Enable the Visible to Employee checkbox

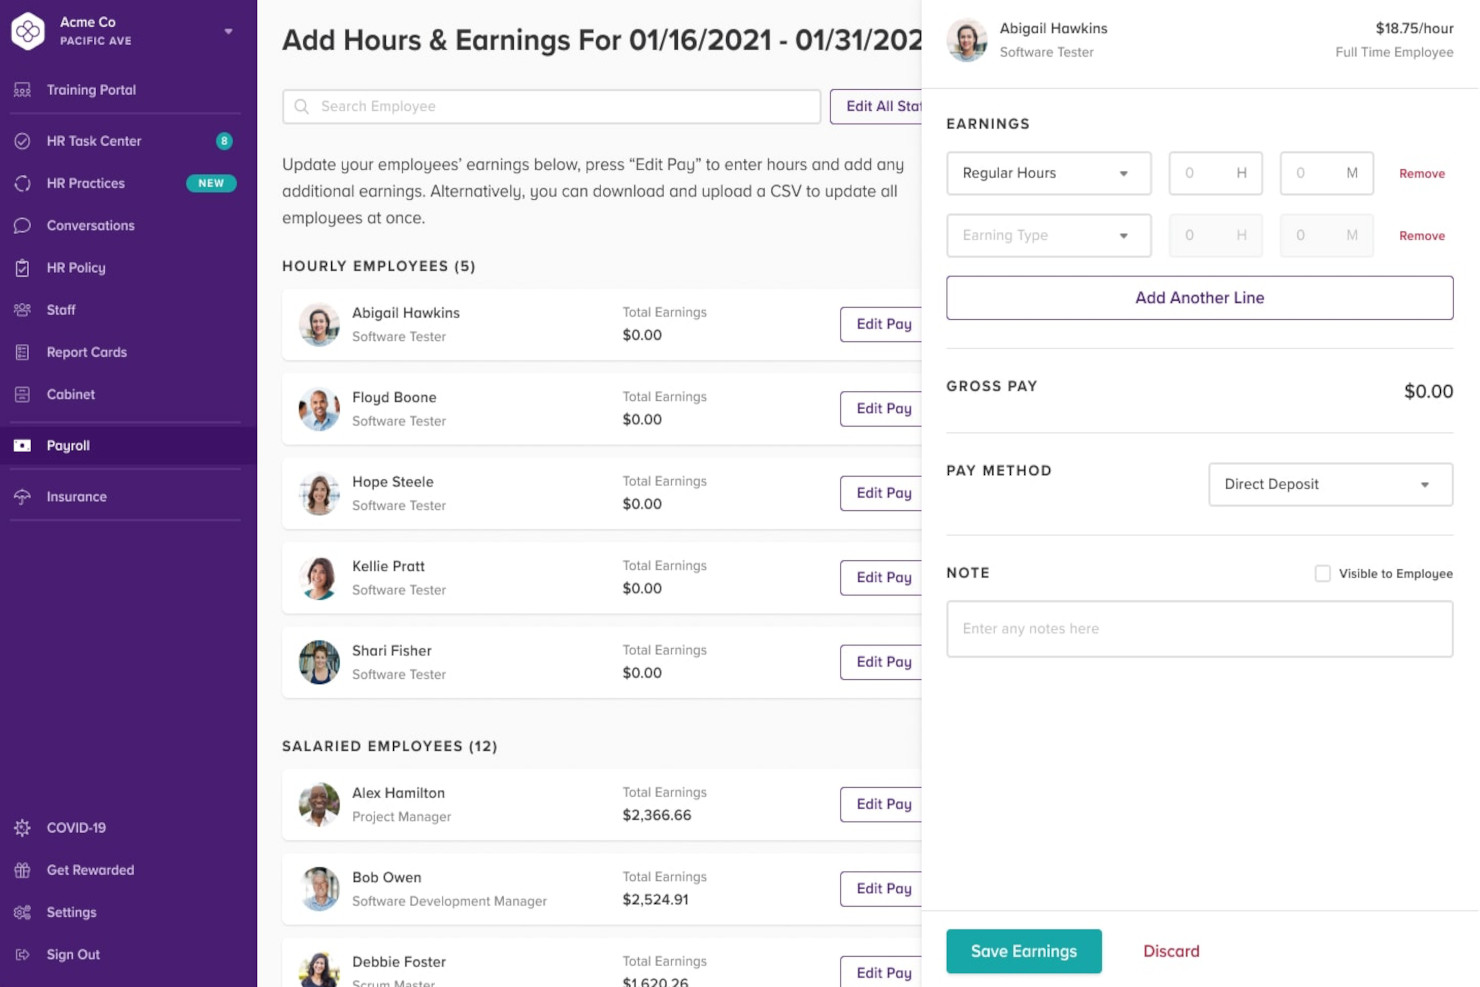click(x=1322, y=573)
